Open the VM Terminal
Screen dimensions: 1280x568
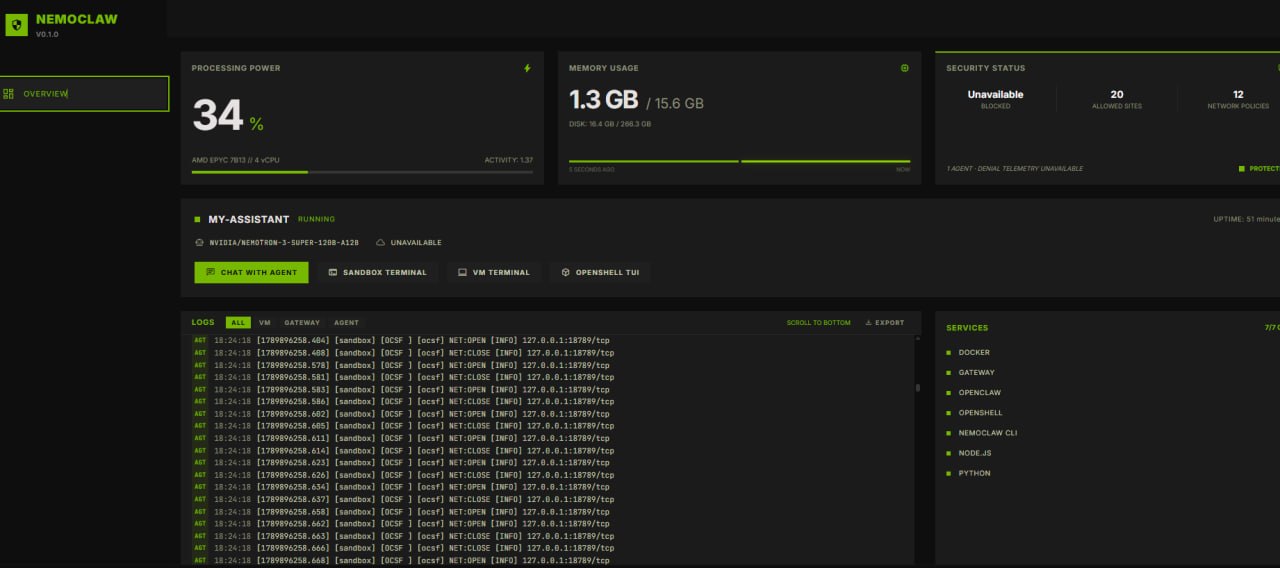pyautogui.click(x=494, y=272)
